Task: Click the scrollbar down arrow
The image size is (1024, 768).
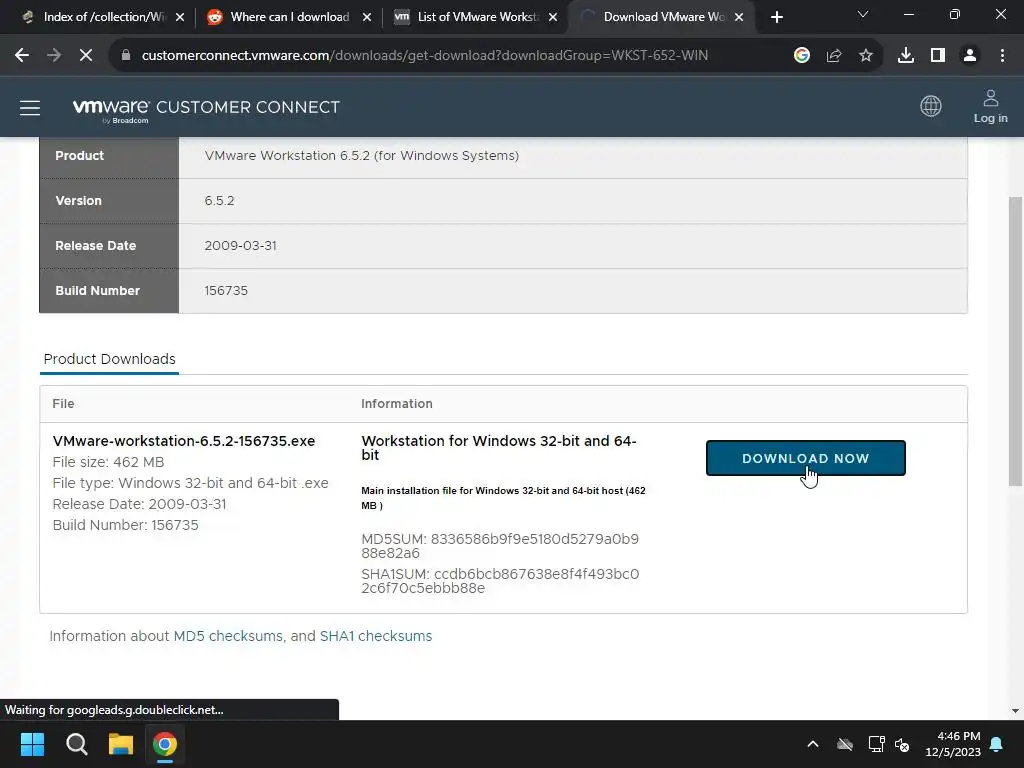Action: pyautogui.click(x=1015, y=711)
